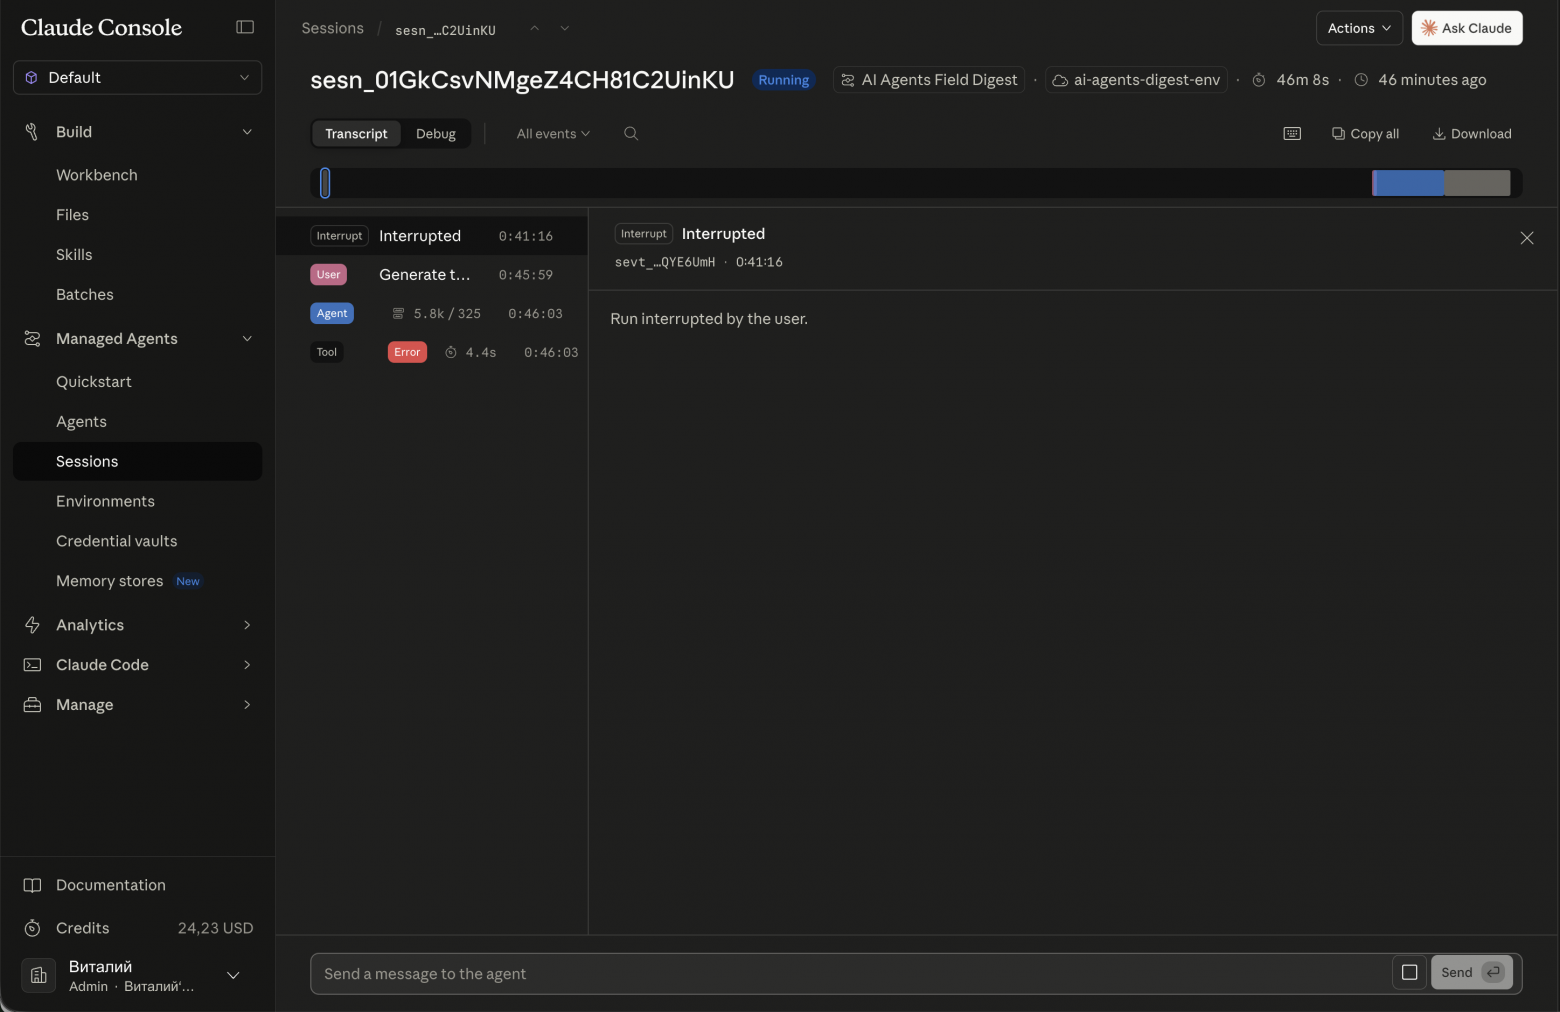Click the Manage briefcase icon

click(32, 705)
